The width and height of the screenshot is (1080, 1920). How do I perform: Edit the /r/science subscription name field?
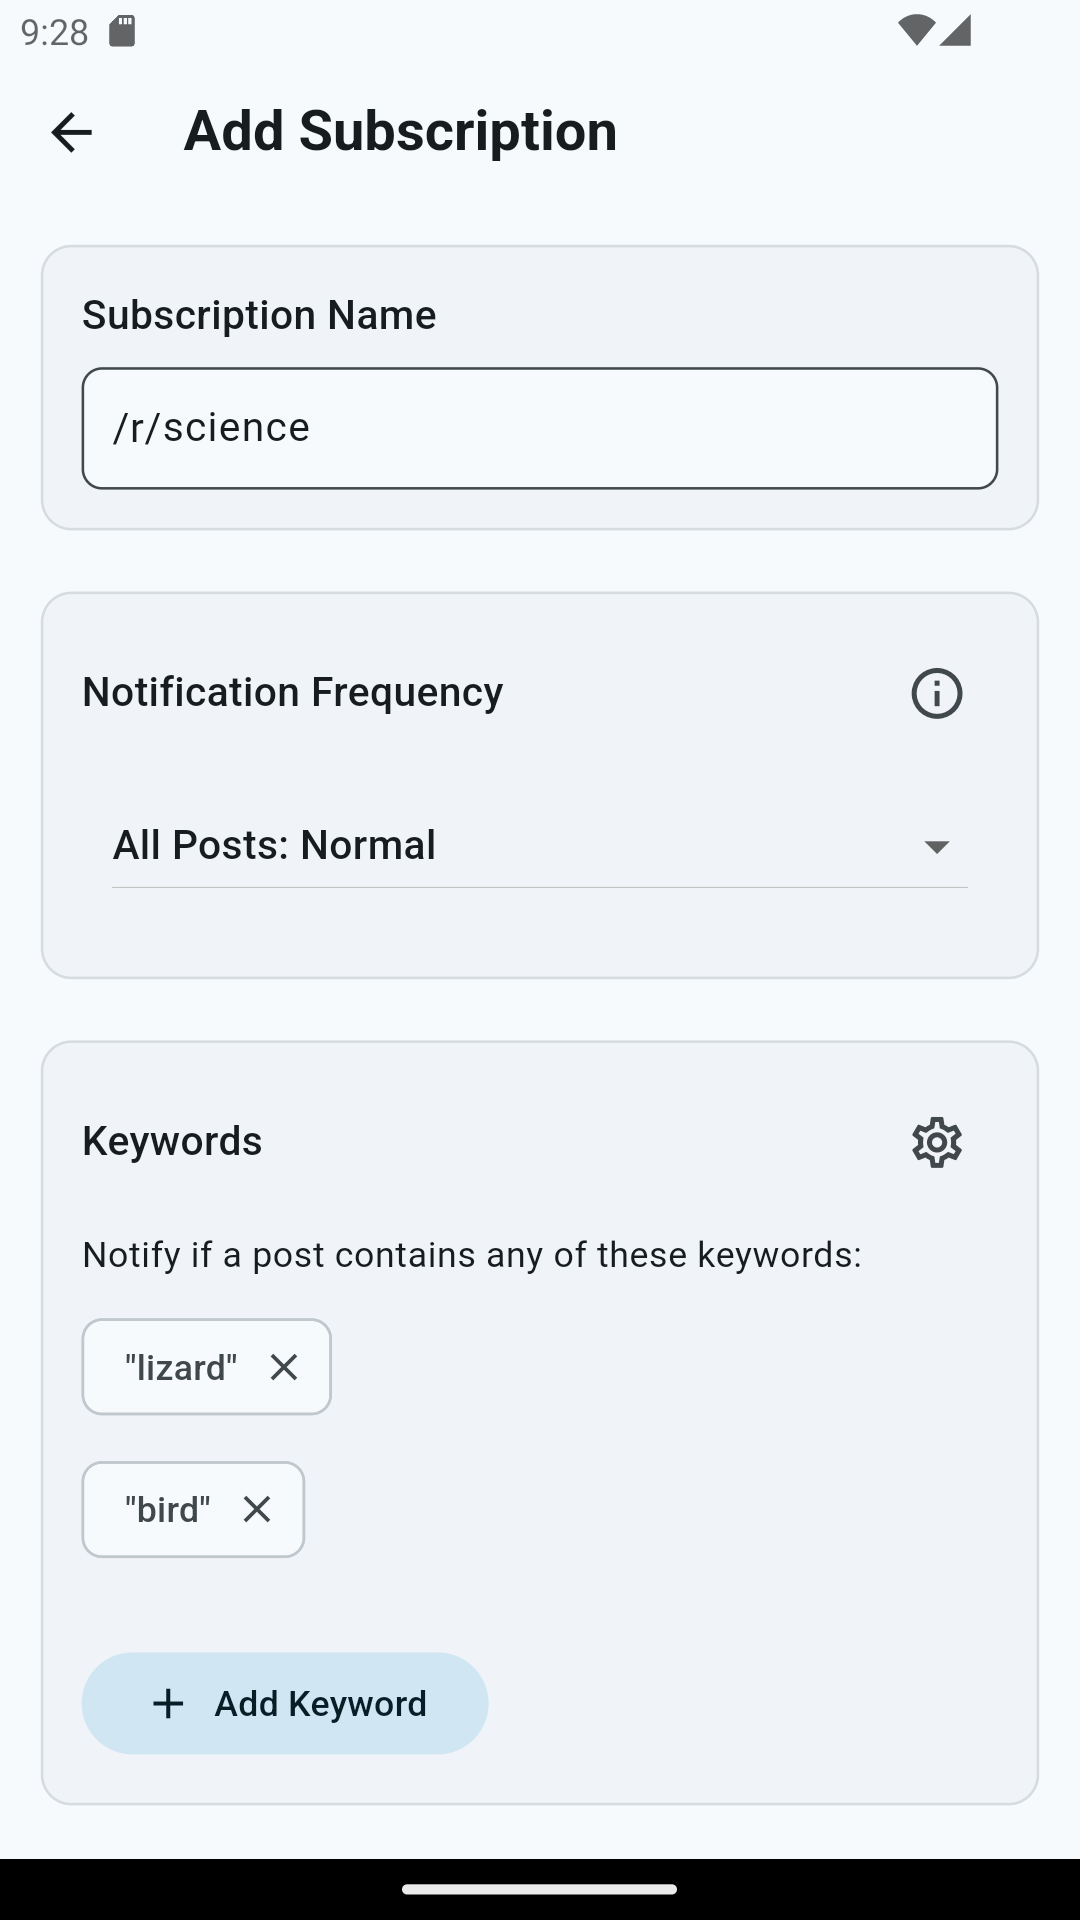pyautogui.click(x=540, y=428)
